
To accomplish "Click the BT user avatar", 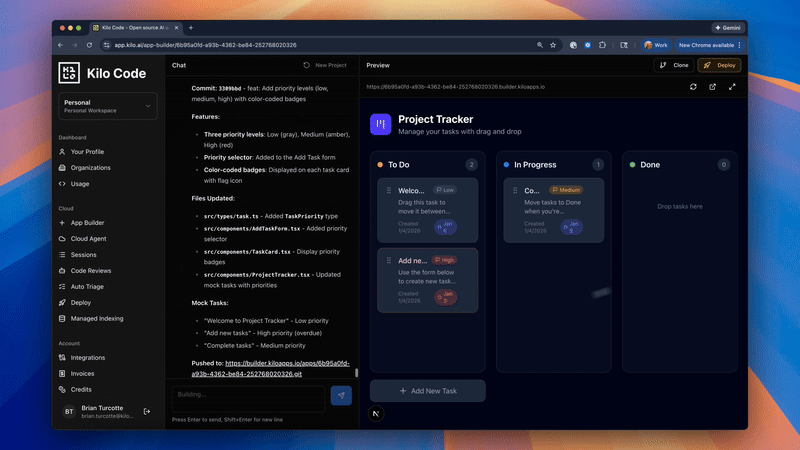I will point(69,411).
